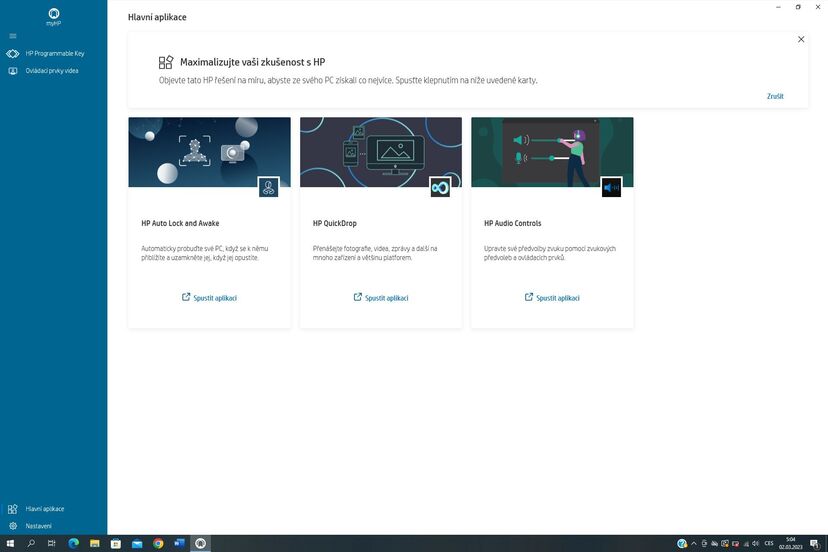Open Ovládací prvky videa in the sidebar

[51, 71]
